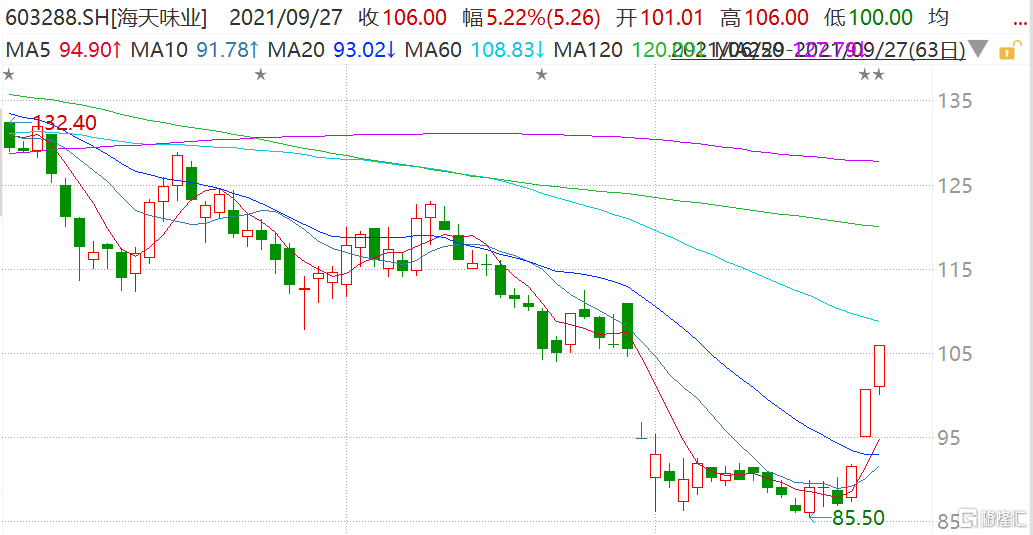Image resolution: width=1033 pixels, height=535 pixels.
Task: Click the low price 低100.00
Action: tap(868, 18)
